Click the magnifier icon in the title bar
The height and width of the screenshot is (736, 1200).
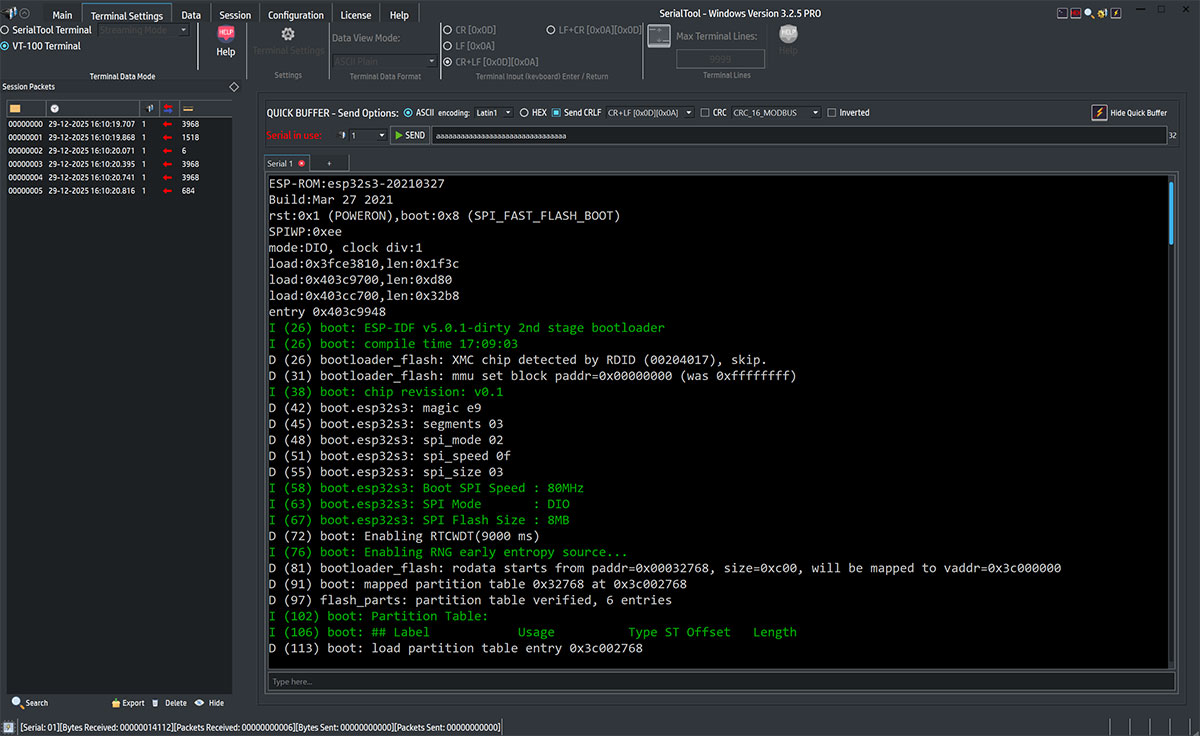[x=1089, y=14]
